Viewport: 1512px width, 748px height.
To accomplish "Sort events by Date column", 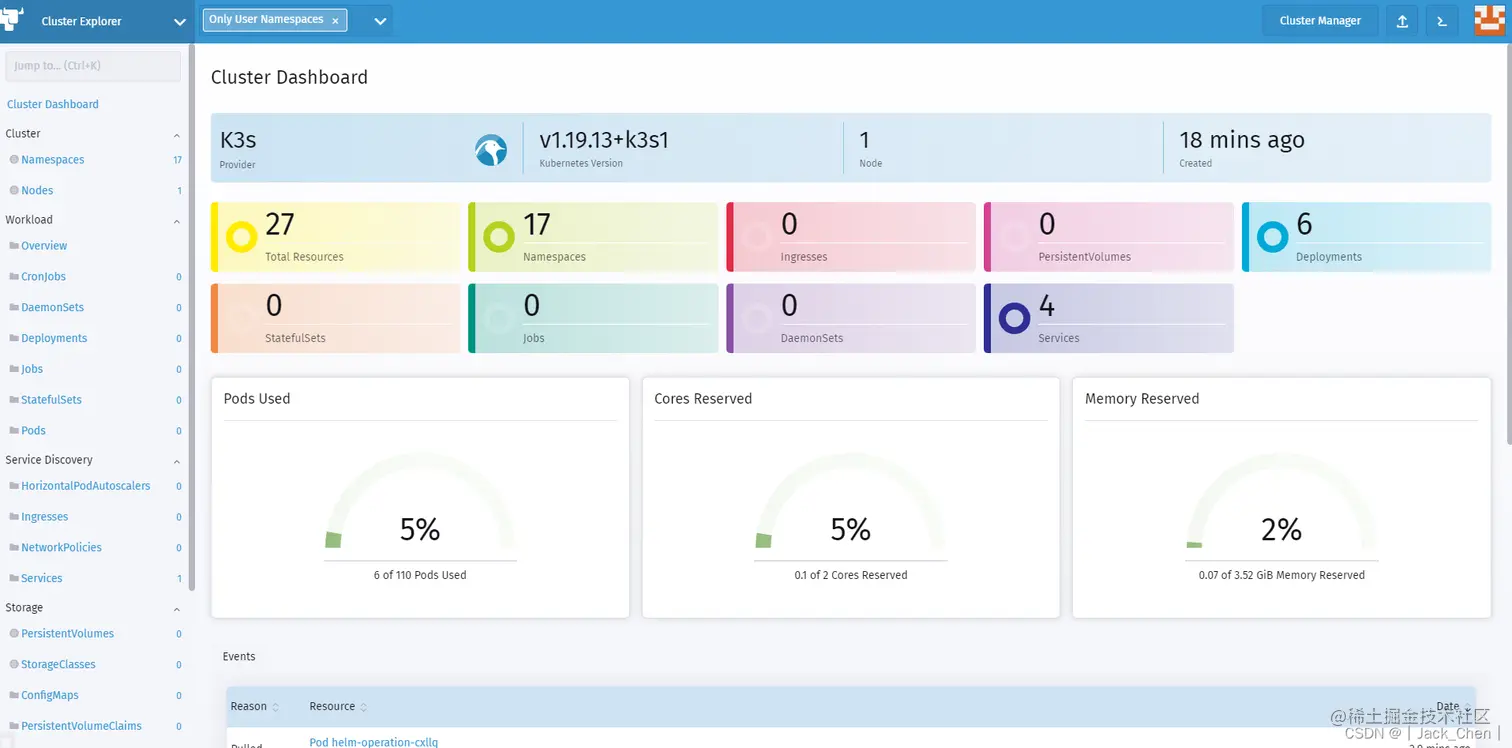I will [1454, 706].
